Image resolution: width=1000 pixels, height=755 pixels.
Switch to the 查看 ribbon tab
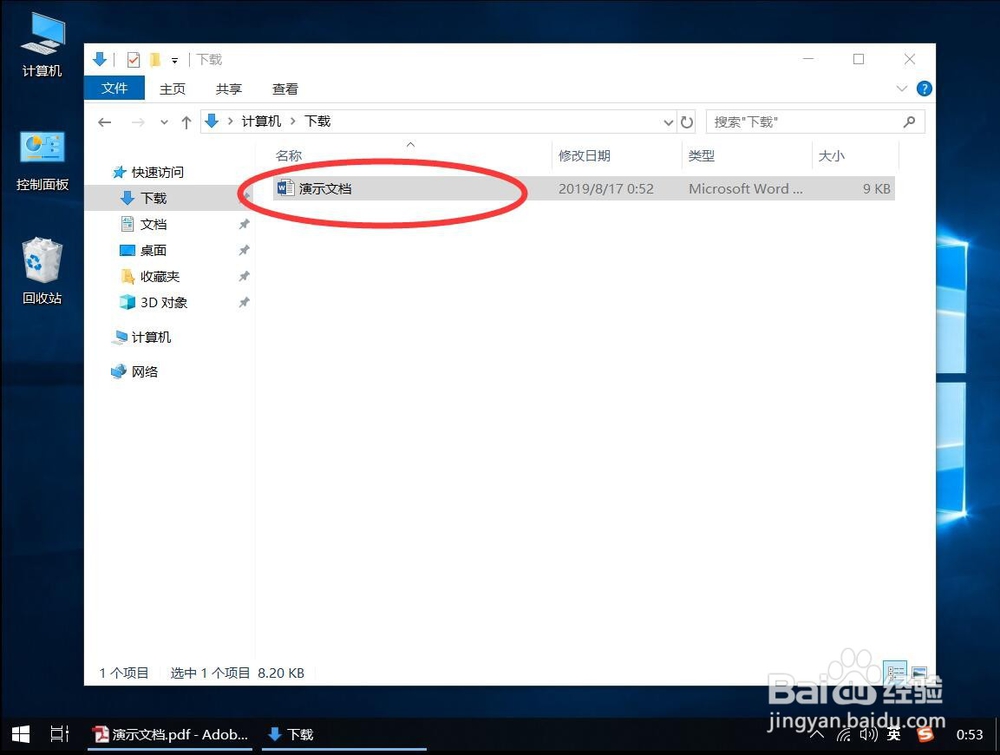pos(284,88)
